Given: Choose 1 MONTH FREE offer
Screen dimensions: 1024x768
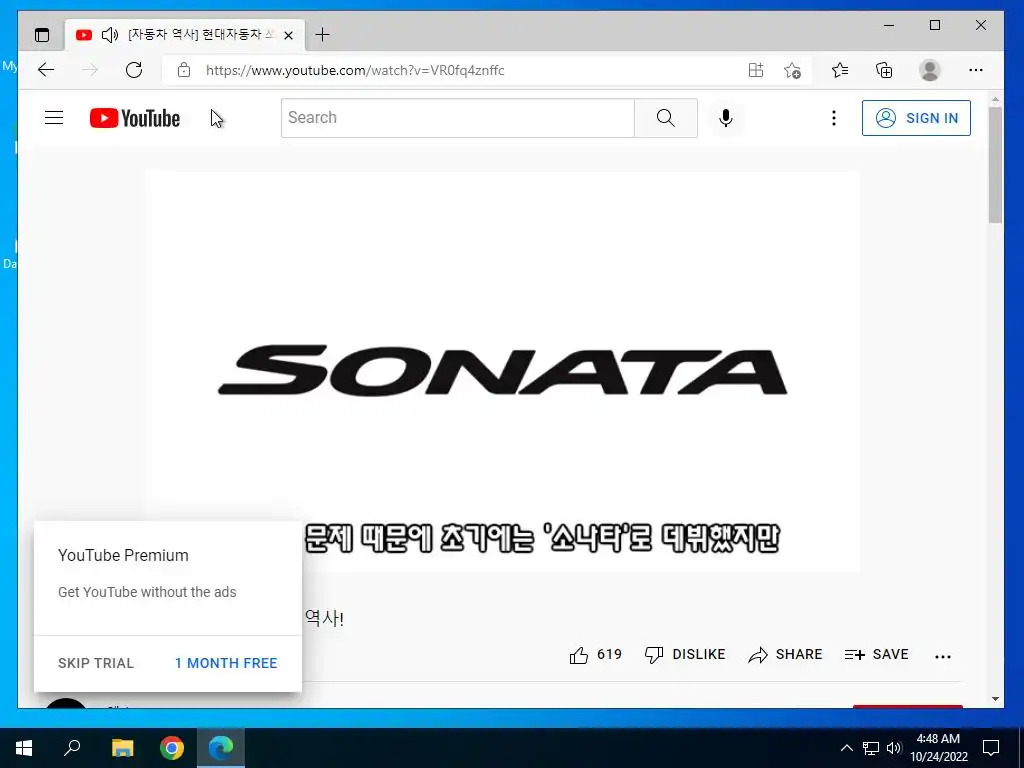Looking at the screenshot, I should (x=226, y=664).
